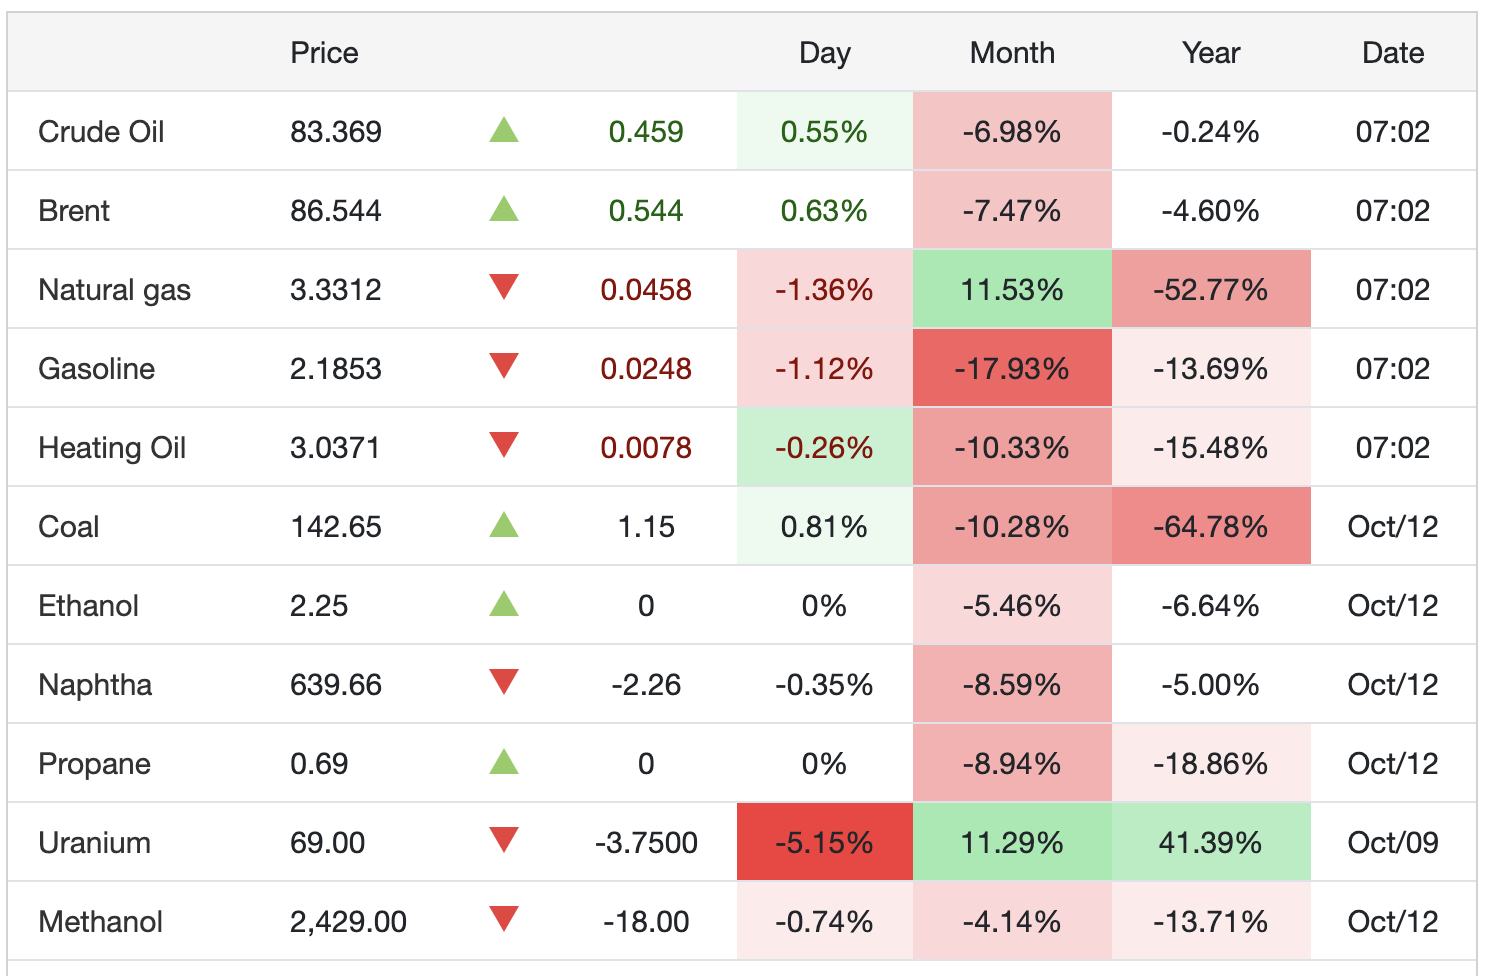1494x976 pixels.
Task: Click the green up arrow for Crude Oil
Action: [504, 130]
